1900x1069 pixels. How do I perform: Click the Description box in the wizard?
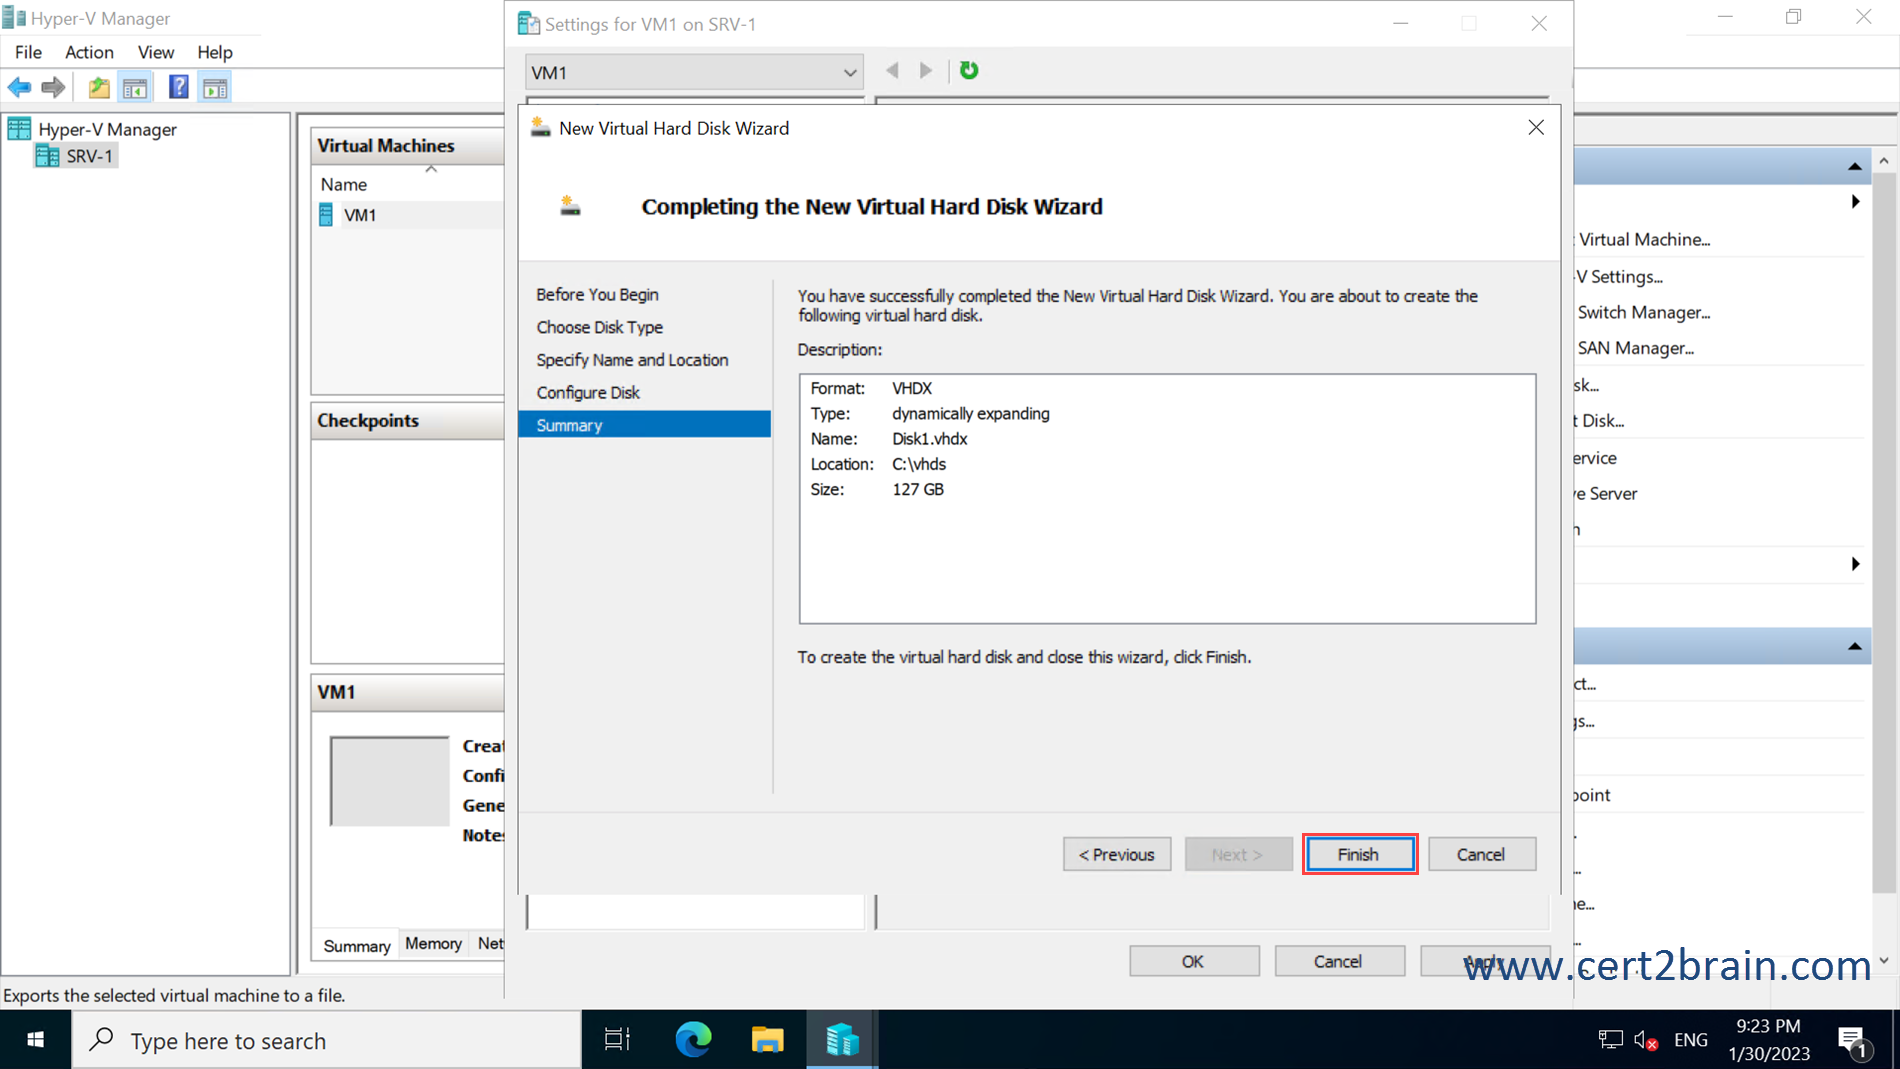click(1167, 499)
